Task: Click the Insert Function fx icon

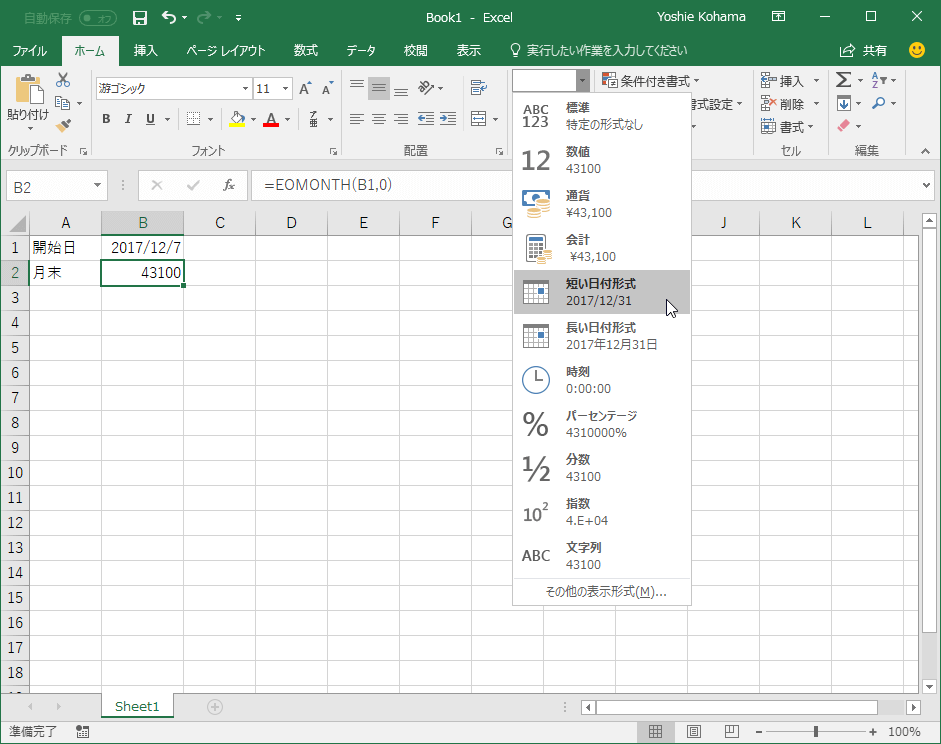Action: click(x=229, y=185)
